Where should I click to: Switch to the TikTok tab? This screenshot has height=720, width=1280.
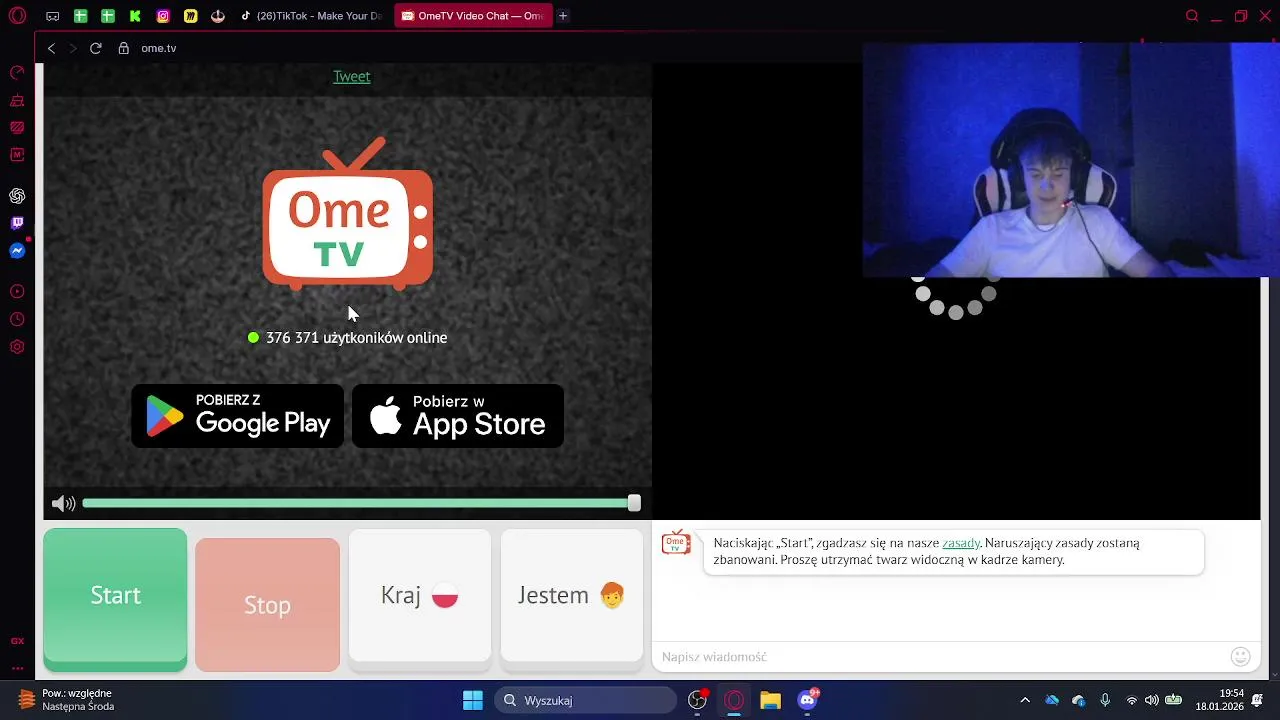pyautogui.click(x=311, y=16)
